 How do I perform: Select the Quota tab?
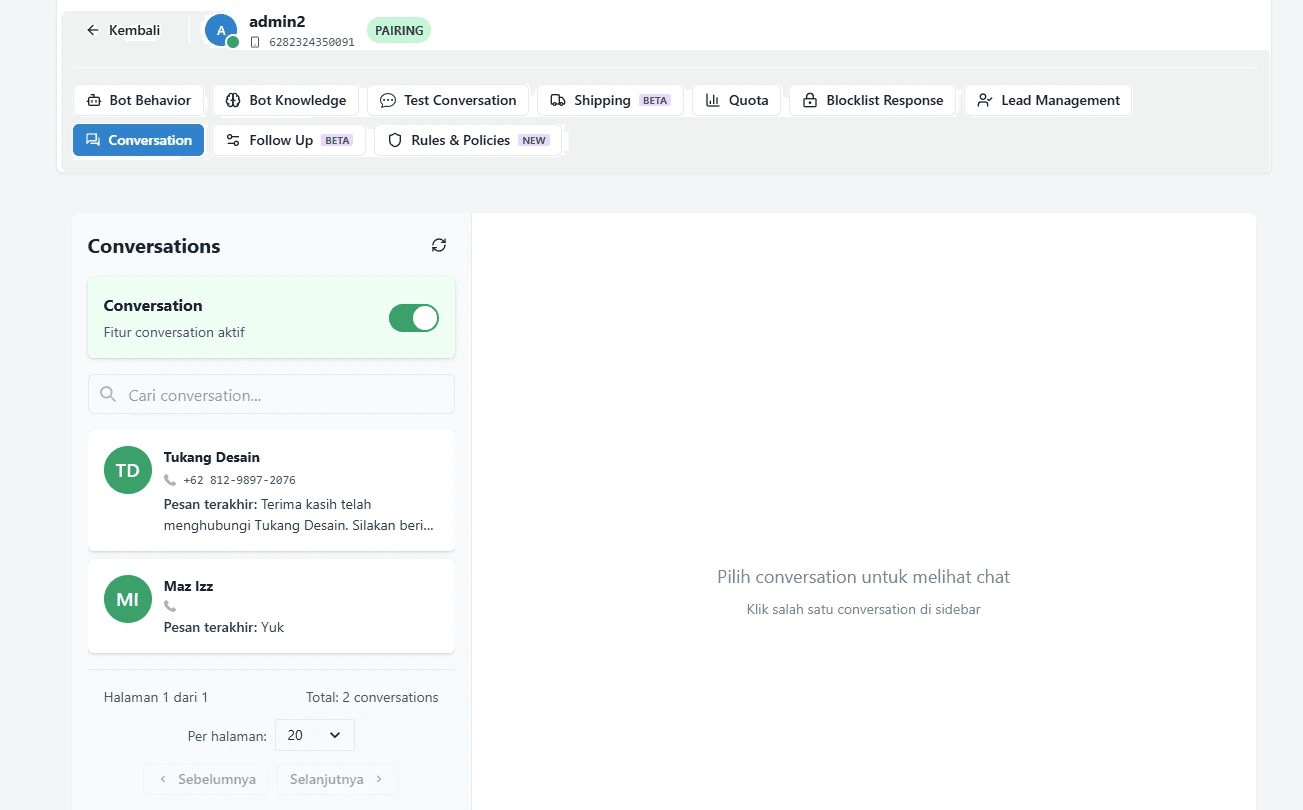click(736, 100)
